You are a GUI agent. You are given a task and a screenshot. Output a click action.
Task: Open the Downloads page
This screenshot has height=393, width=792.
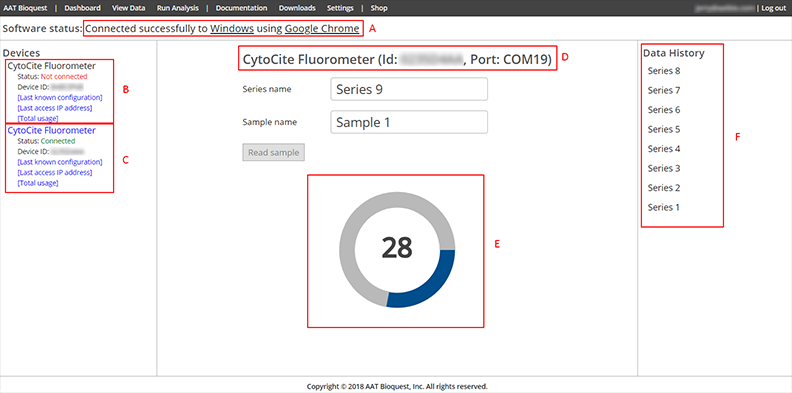pyautogui.click(x=297, y=8)
